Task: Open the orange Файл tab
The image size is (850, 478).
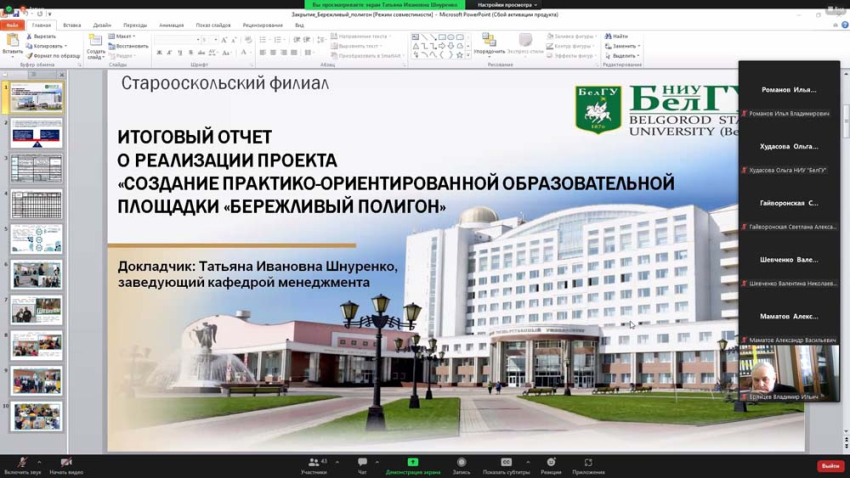Action: 12,25
